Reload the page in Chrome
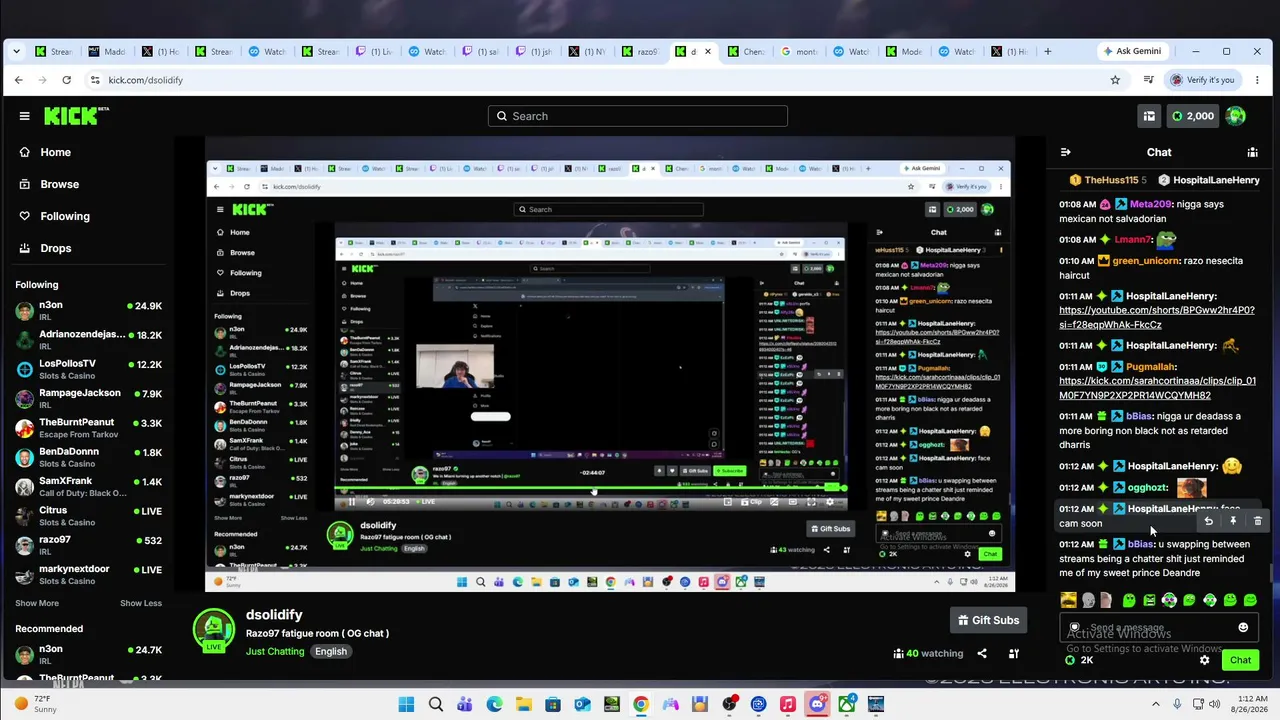The height and width of the screenshot is (720, 1280). [67, 80]
